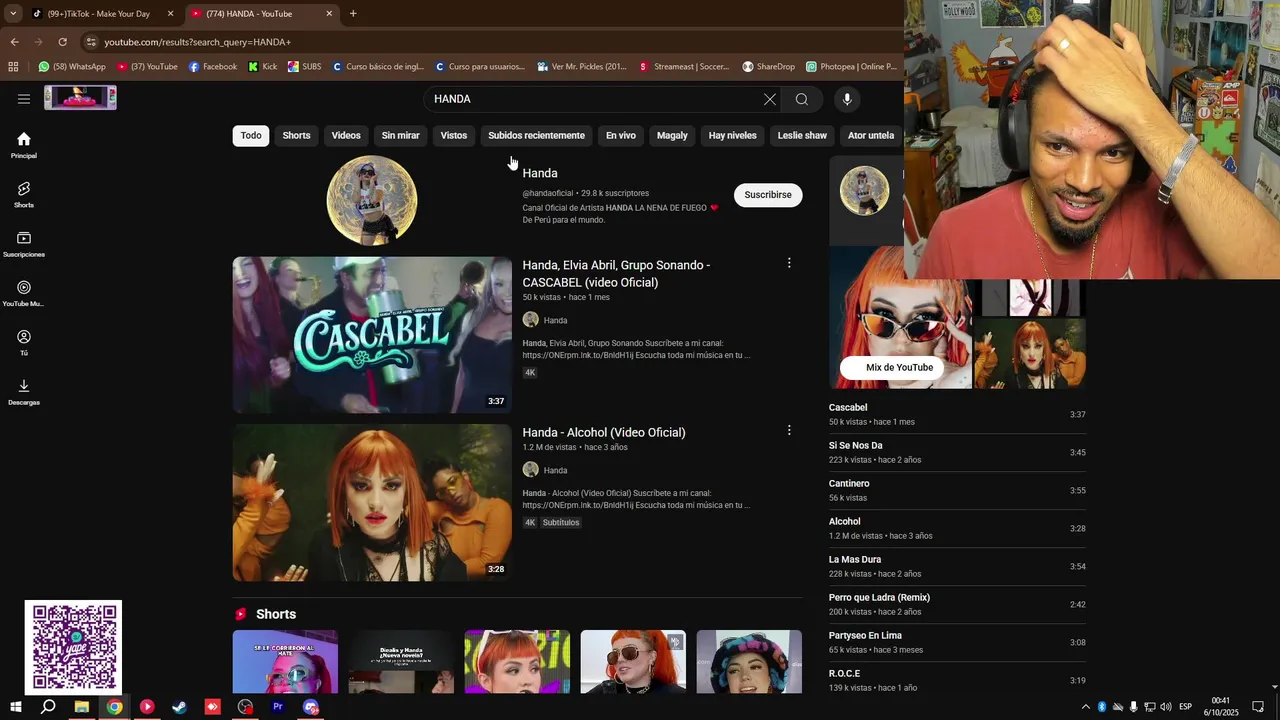This screenshot has width=1280, height=720.
Task: Select the Subidos recientemente chip
Action: pyautogui.click(x=536, y=135)
